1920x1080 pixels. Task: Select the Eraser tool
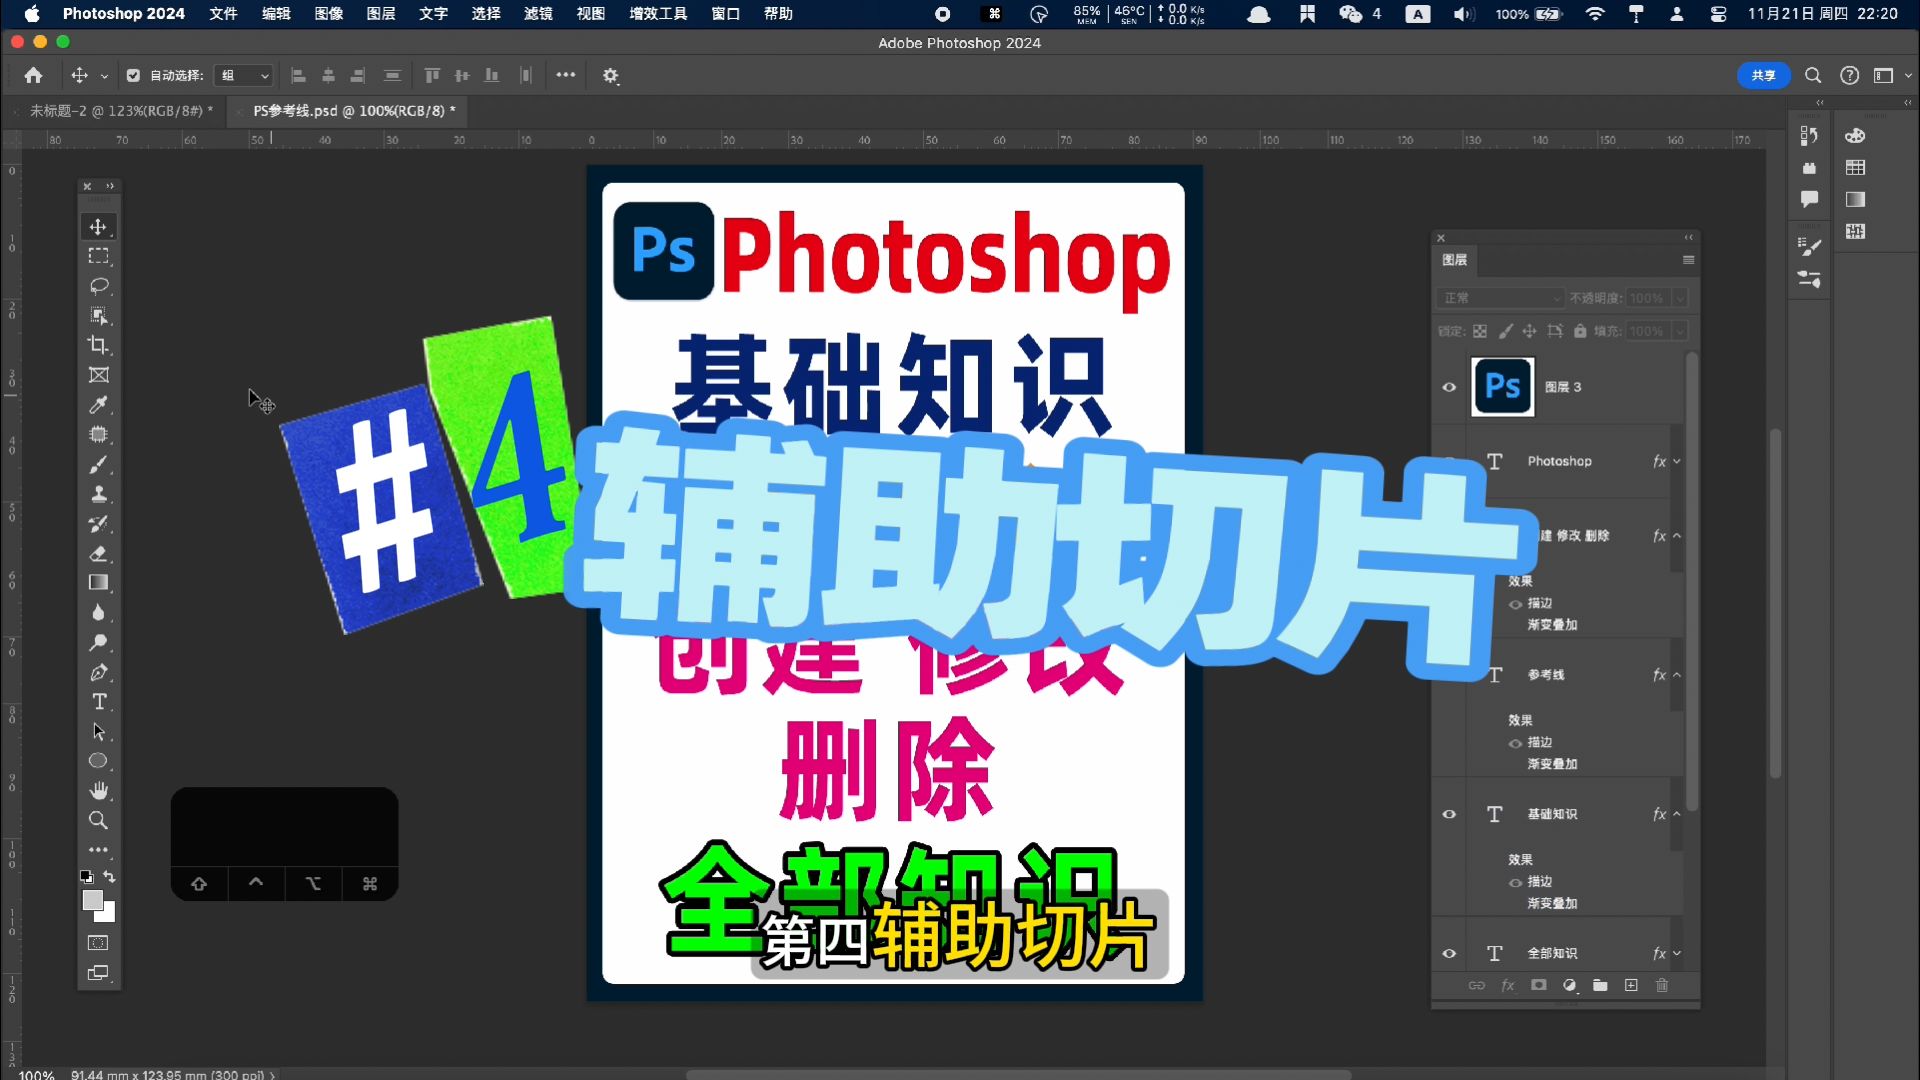click(x=98, y=553)
